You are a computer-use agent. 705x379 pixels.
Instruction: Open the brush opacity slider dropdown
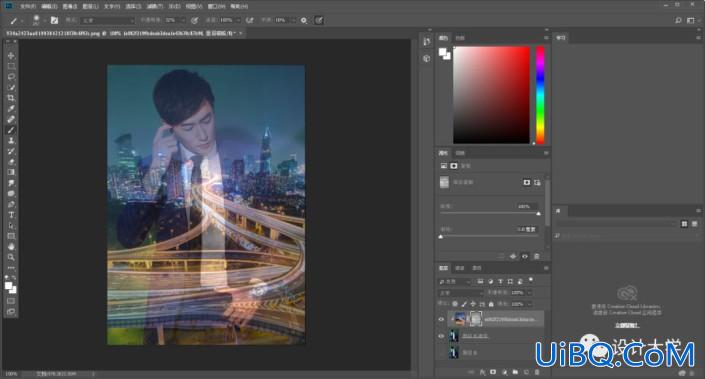point(183,20)
